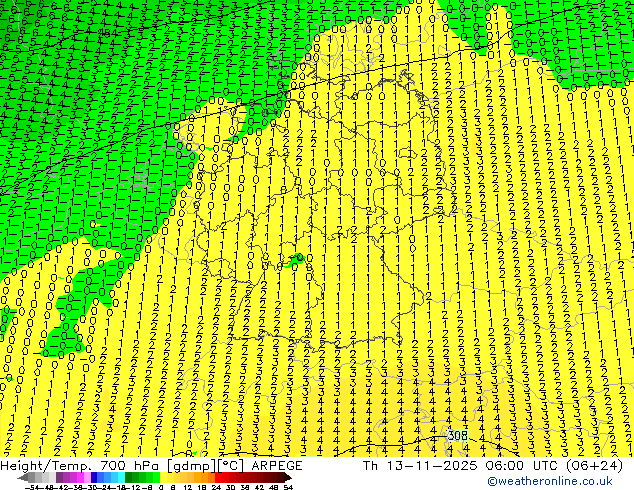Image resolution: width=634 pixels, height=490 pixels.
Task: Open the weatheronline.co.uk copyright link
Action: coord(550,481)
